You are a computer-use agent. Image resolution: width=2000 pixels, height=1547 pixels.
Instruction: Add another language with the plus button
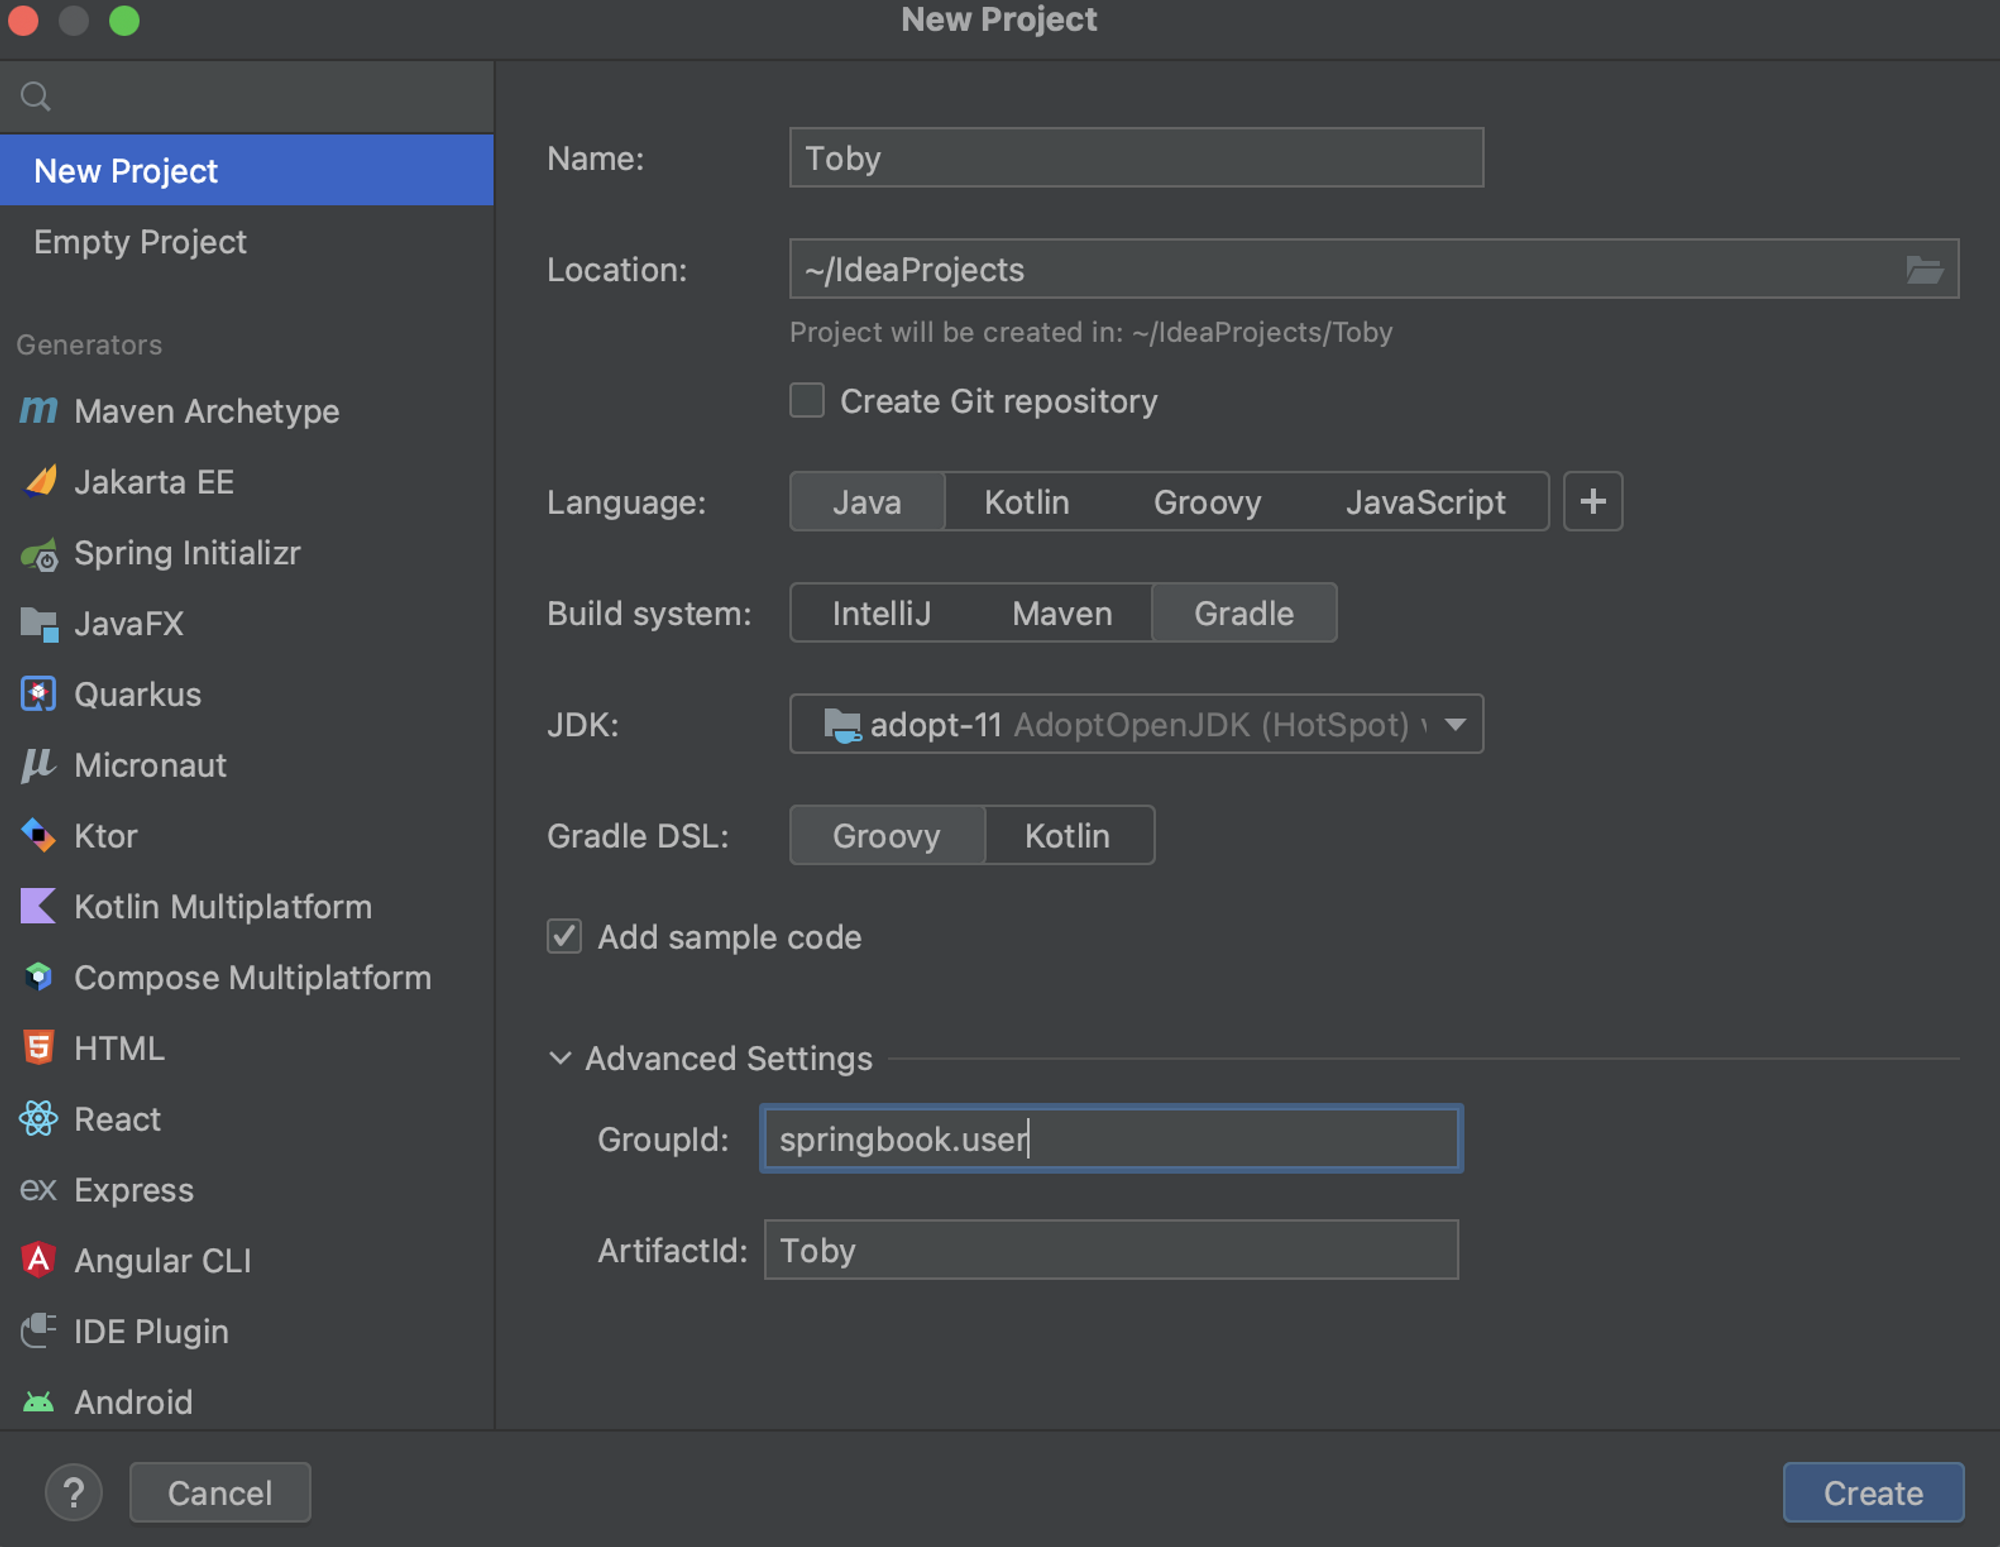1592,502
